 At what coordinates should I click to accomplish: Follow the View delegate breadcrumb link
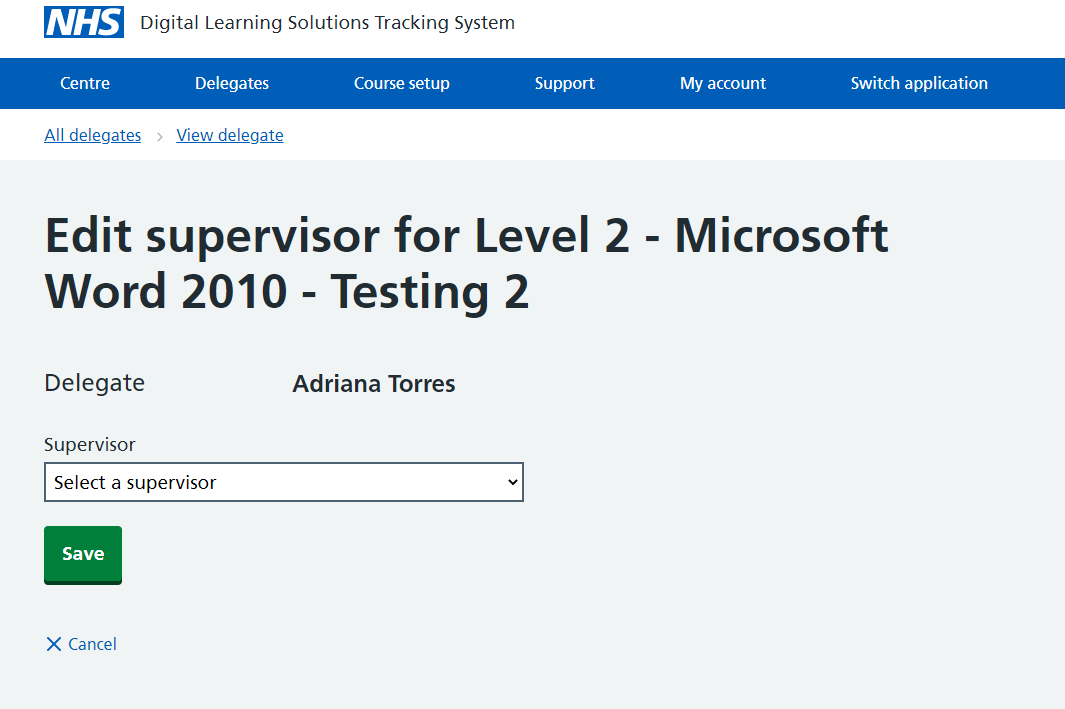pyautogui.click(x=230, y=135)
